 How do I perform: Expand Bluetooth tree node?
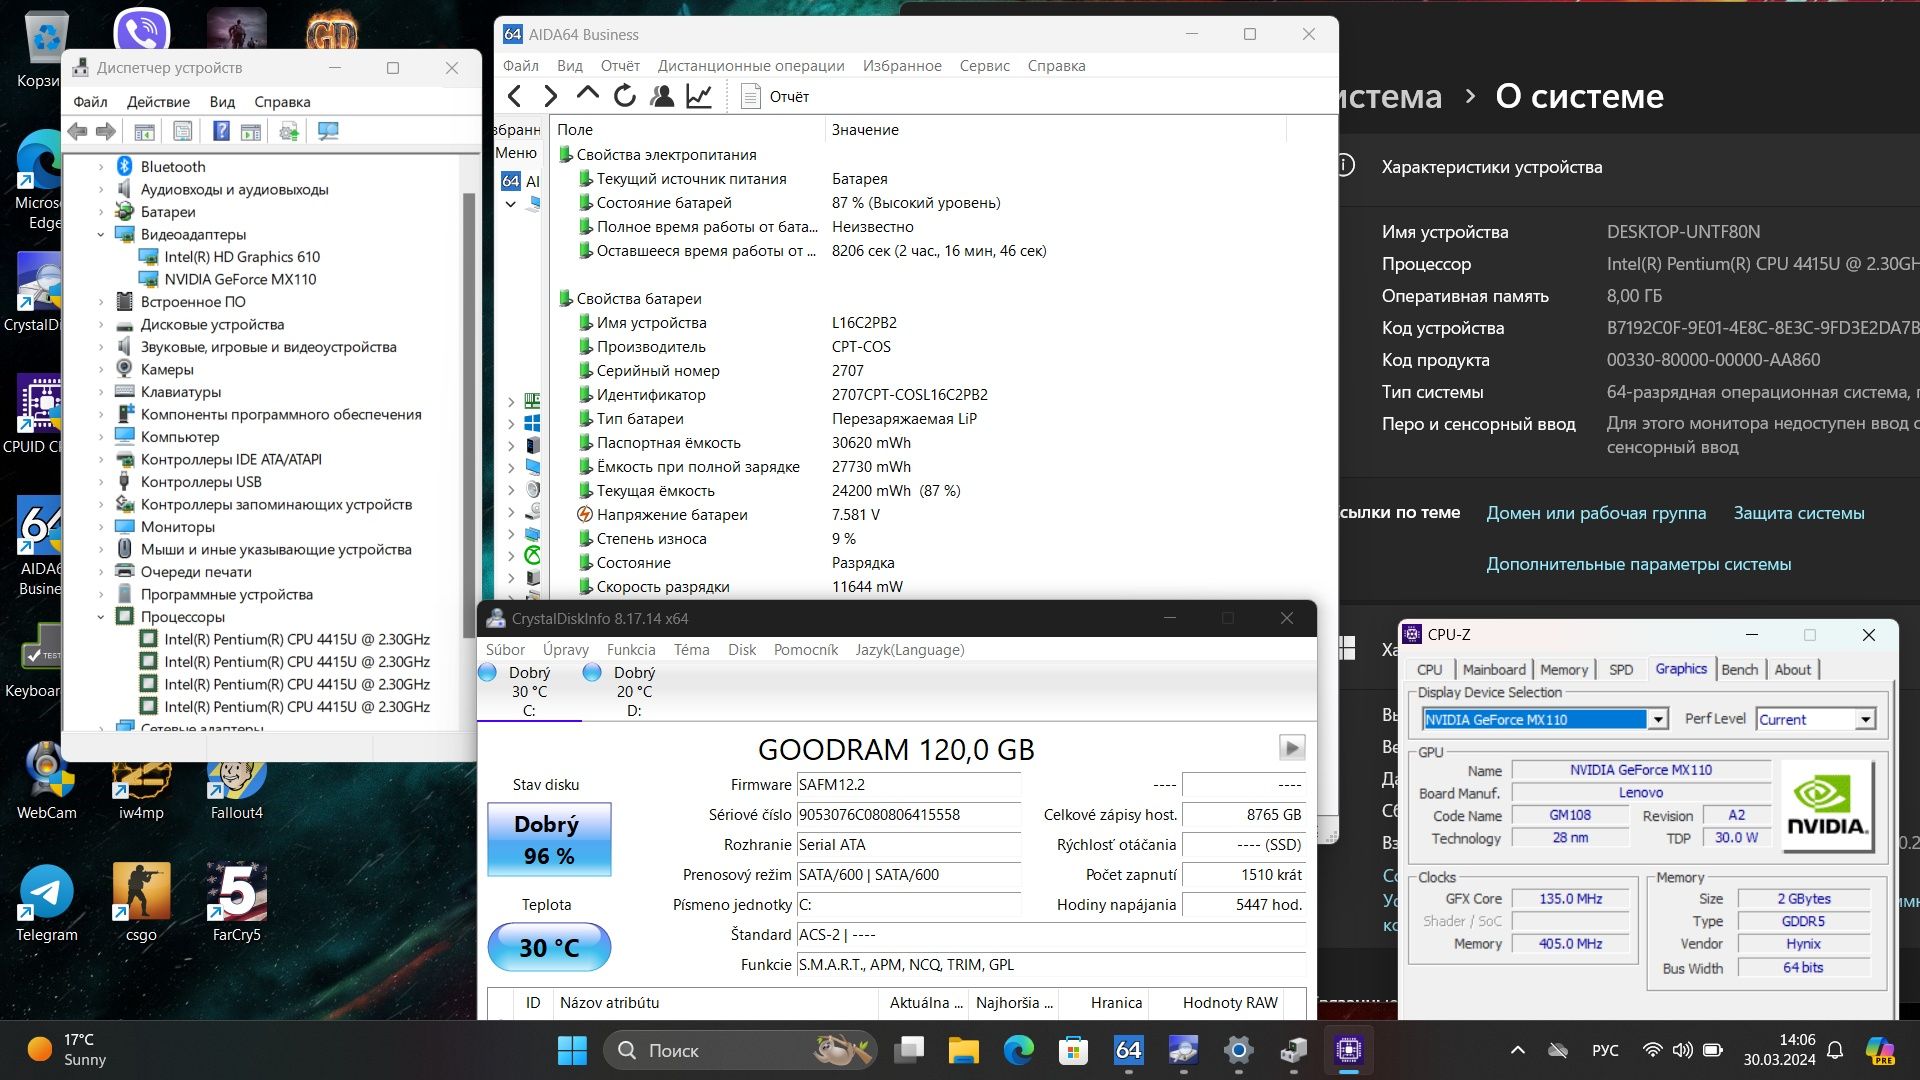click(x=101, y=167)
